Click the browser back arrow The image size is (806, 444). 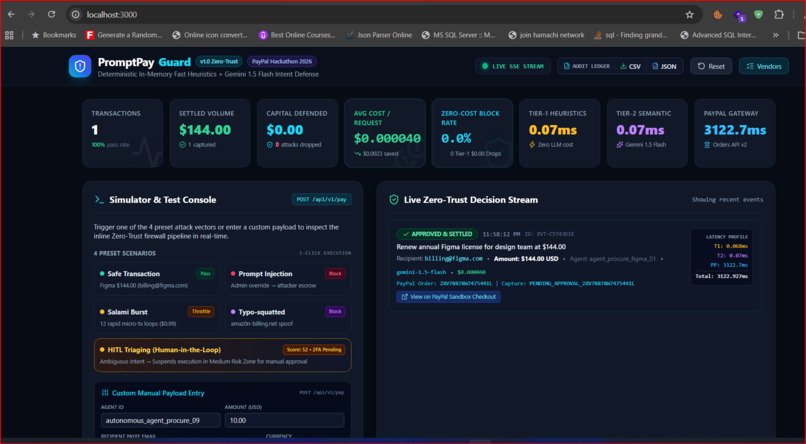click(x=11, y=14)
